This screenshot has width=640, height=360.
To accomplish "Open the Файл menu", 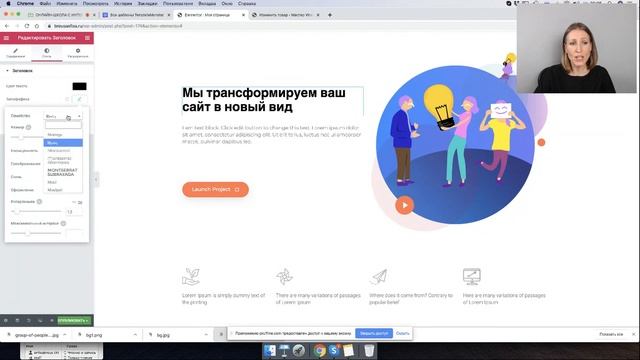I will [x=45, y=3].
